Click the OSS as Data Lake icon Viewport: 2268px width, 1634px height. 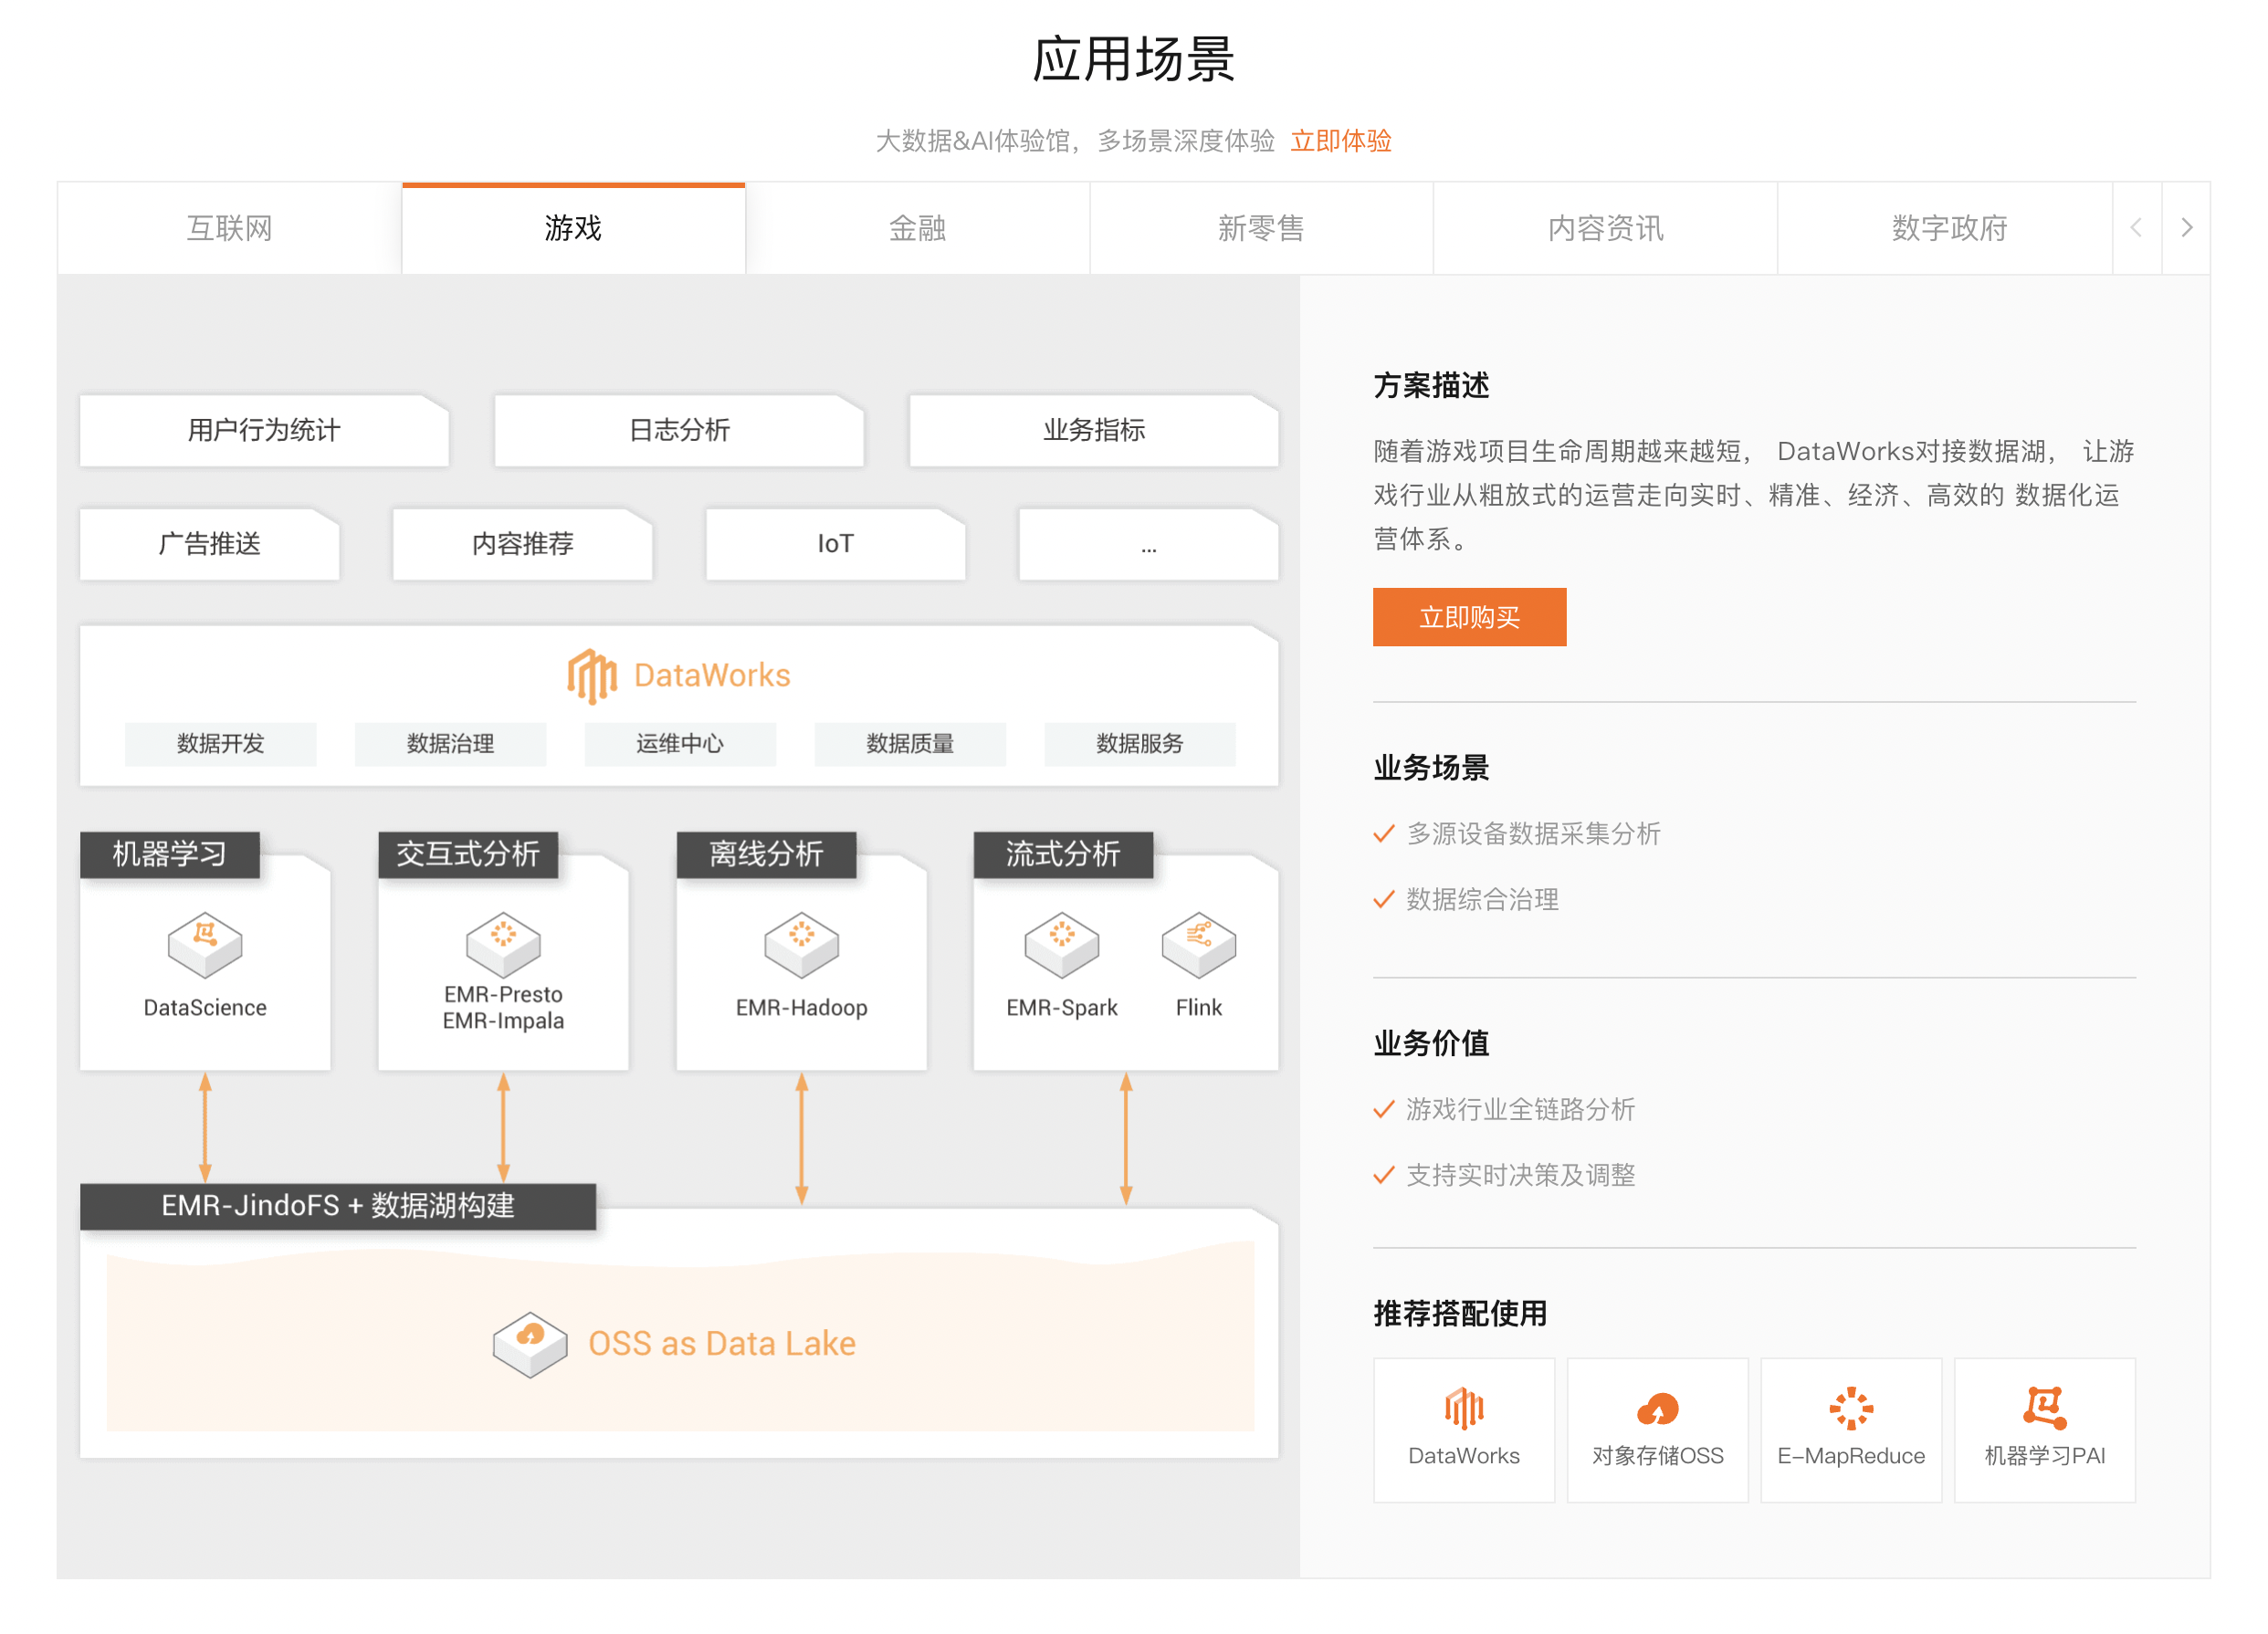point(529,1343)
